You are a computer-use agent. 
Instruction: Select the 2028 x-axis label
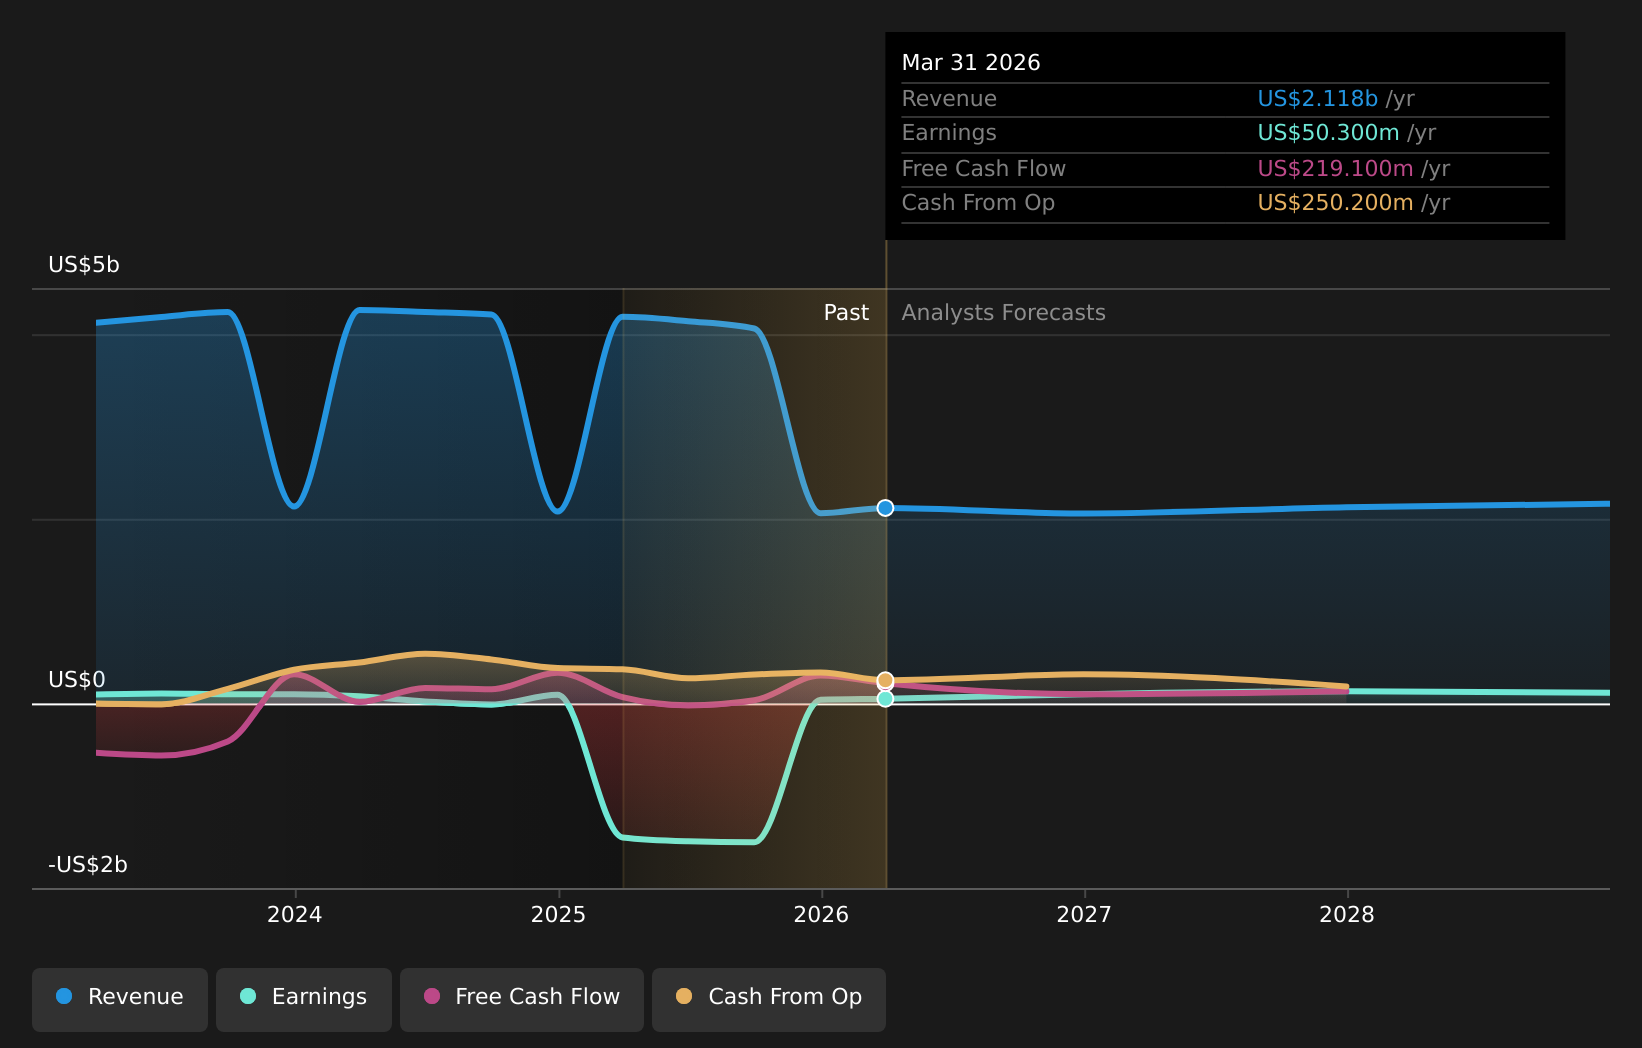tap(1347, 915)
